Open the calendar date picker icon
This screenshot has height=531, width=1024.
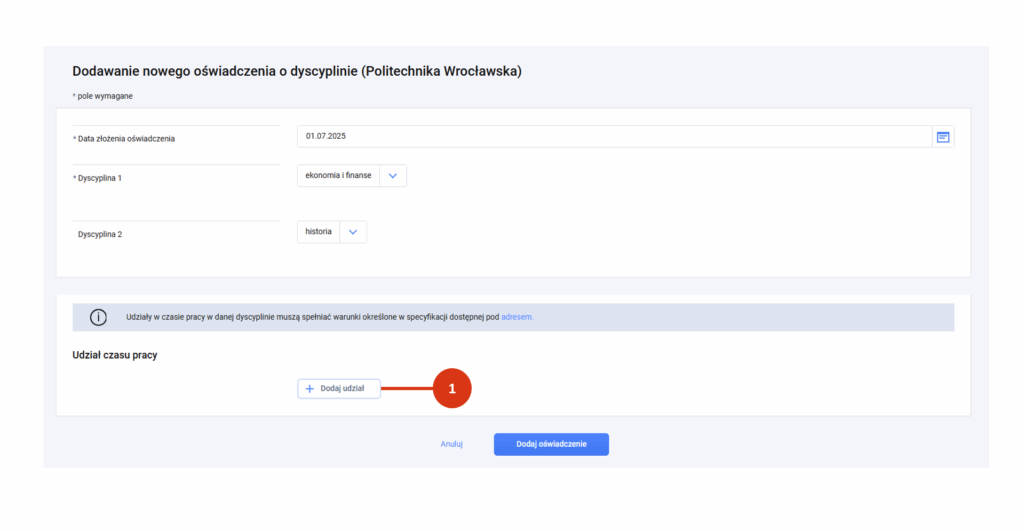(x=943, y=137)
